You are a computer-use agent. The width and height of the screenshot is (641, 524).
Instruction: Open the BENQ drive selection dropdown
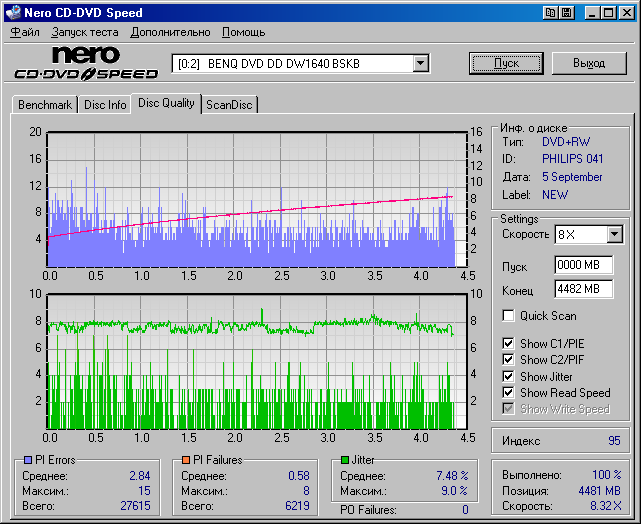(420, 64)
